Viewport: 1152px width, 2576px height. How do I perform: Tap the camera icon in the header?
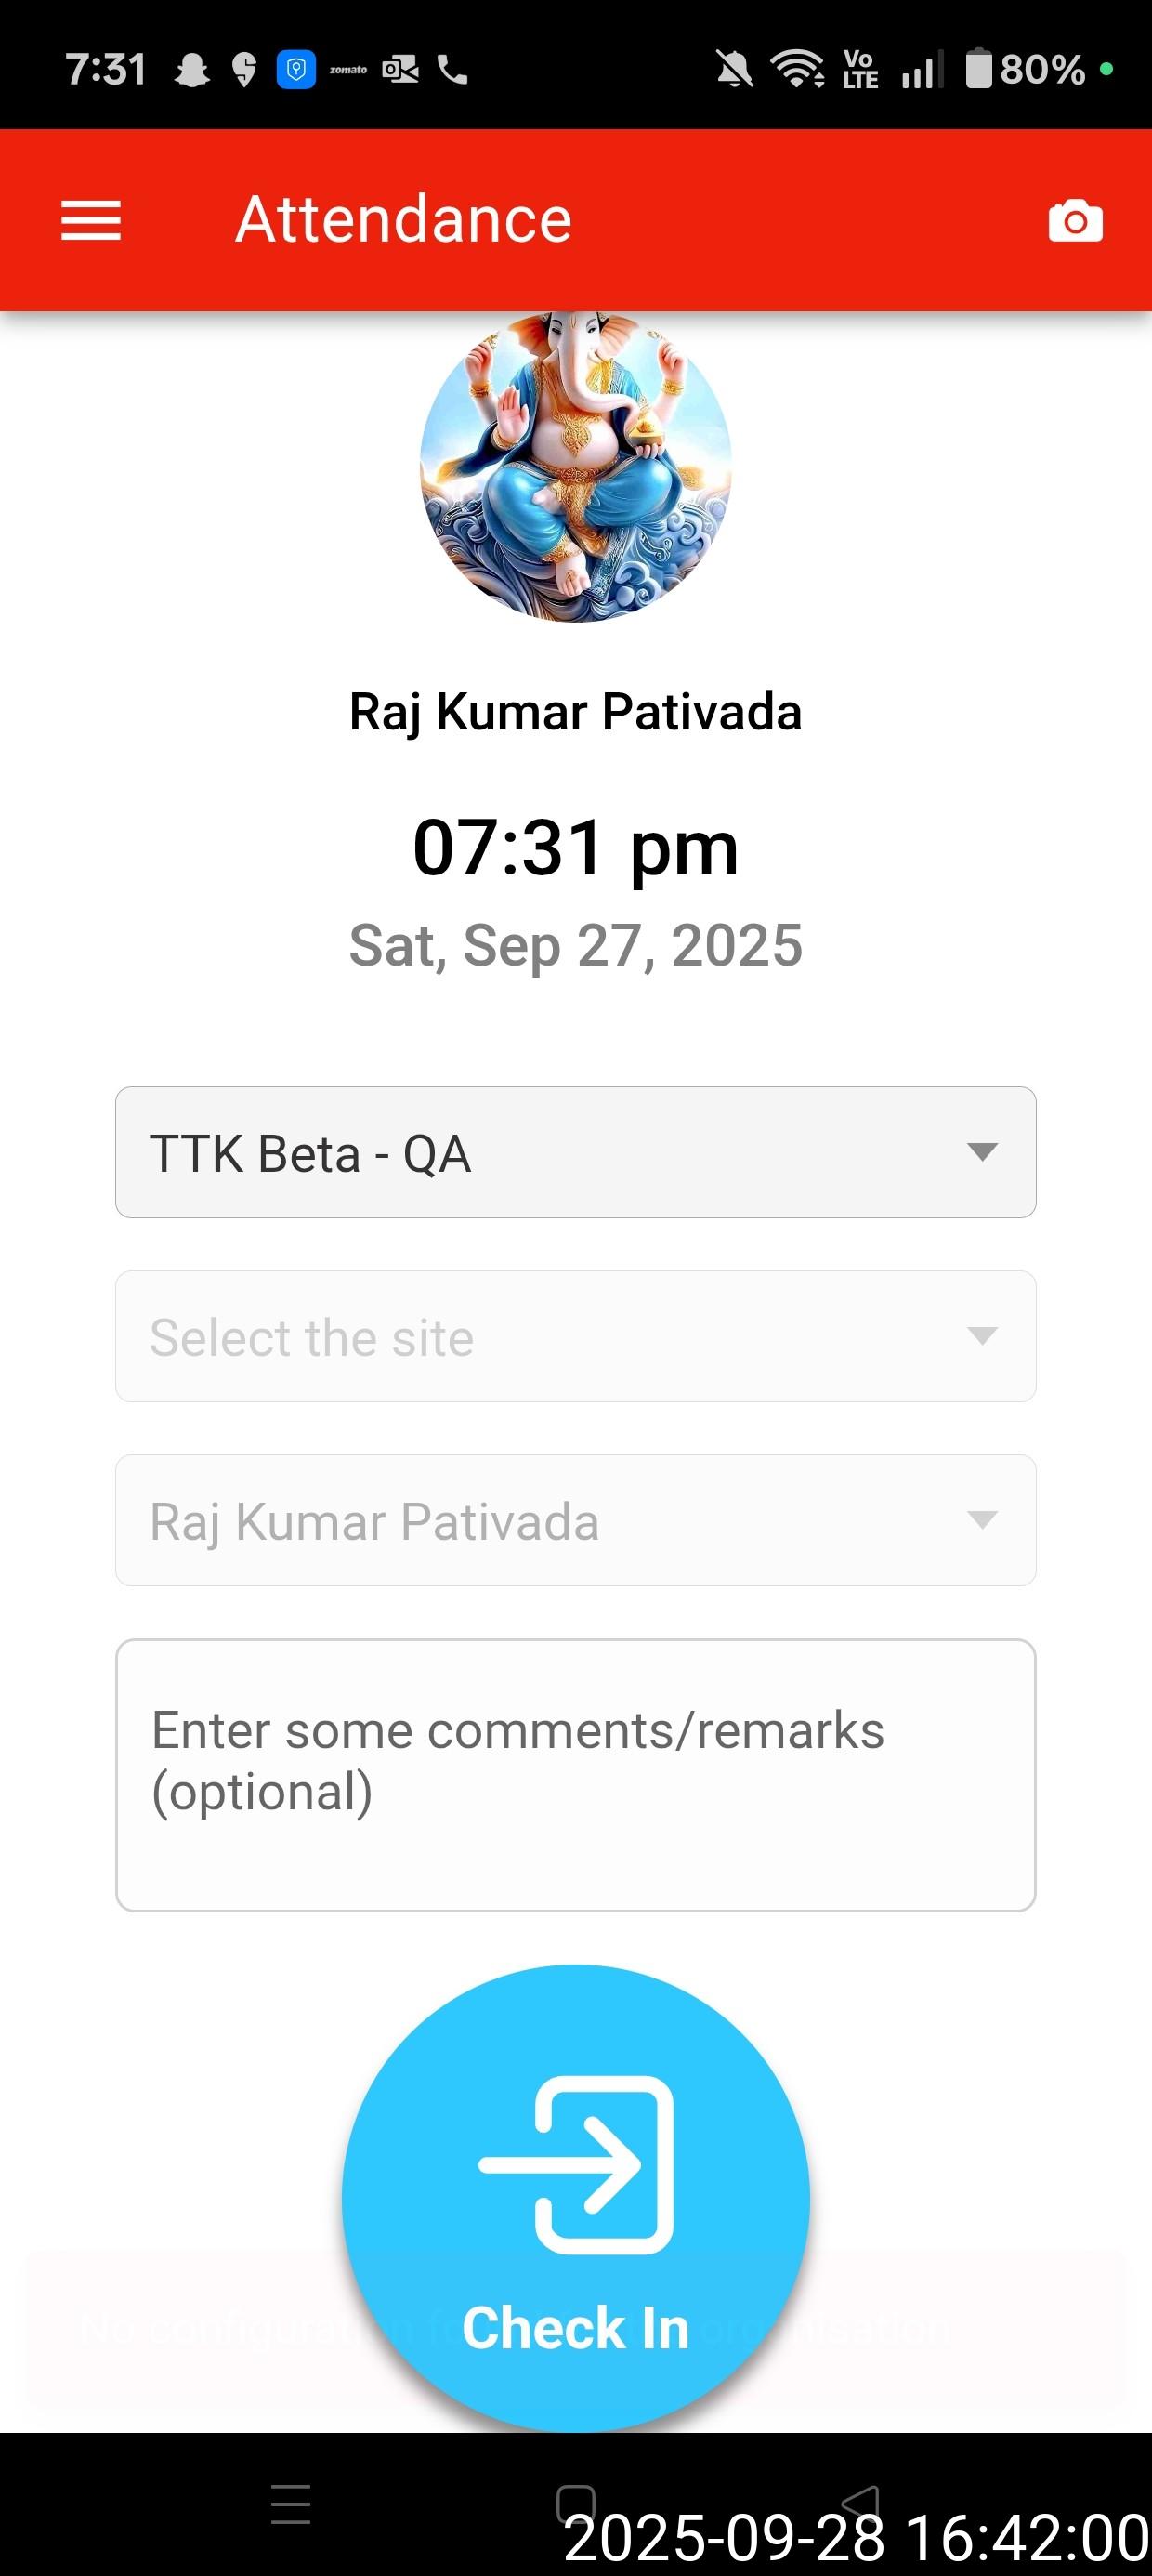click(x=1075, y=221)
